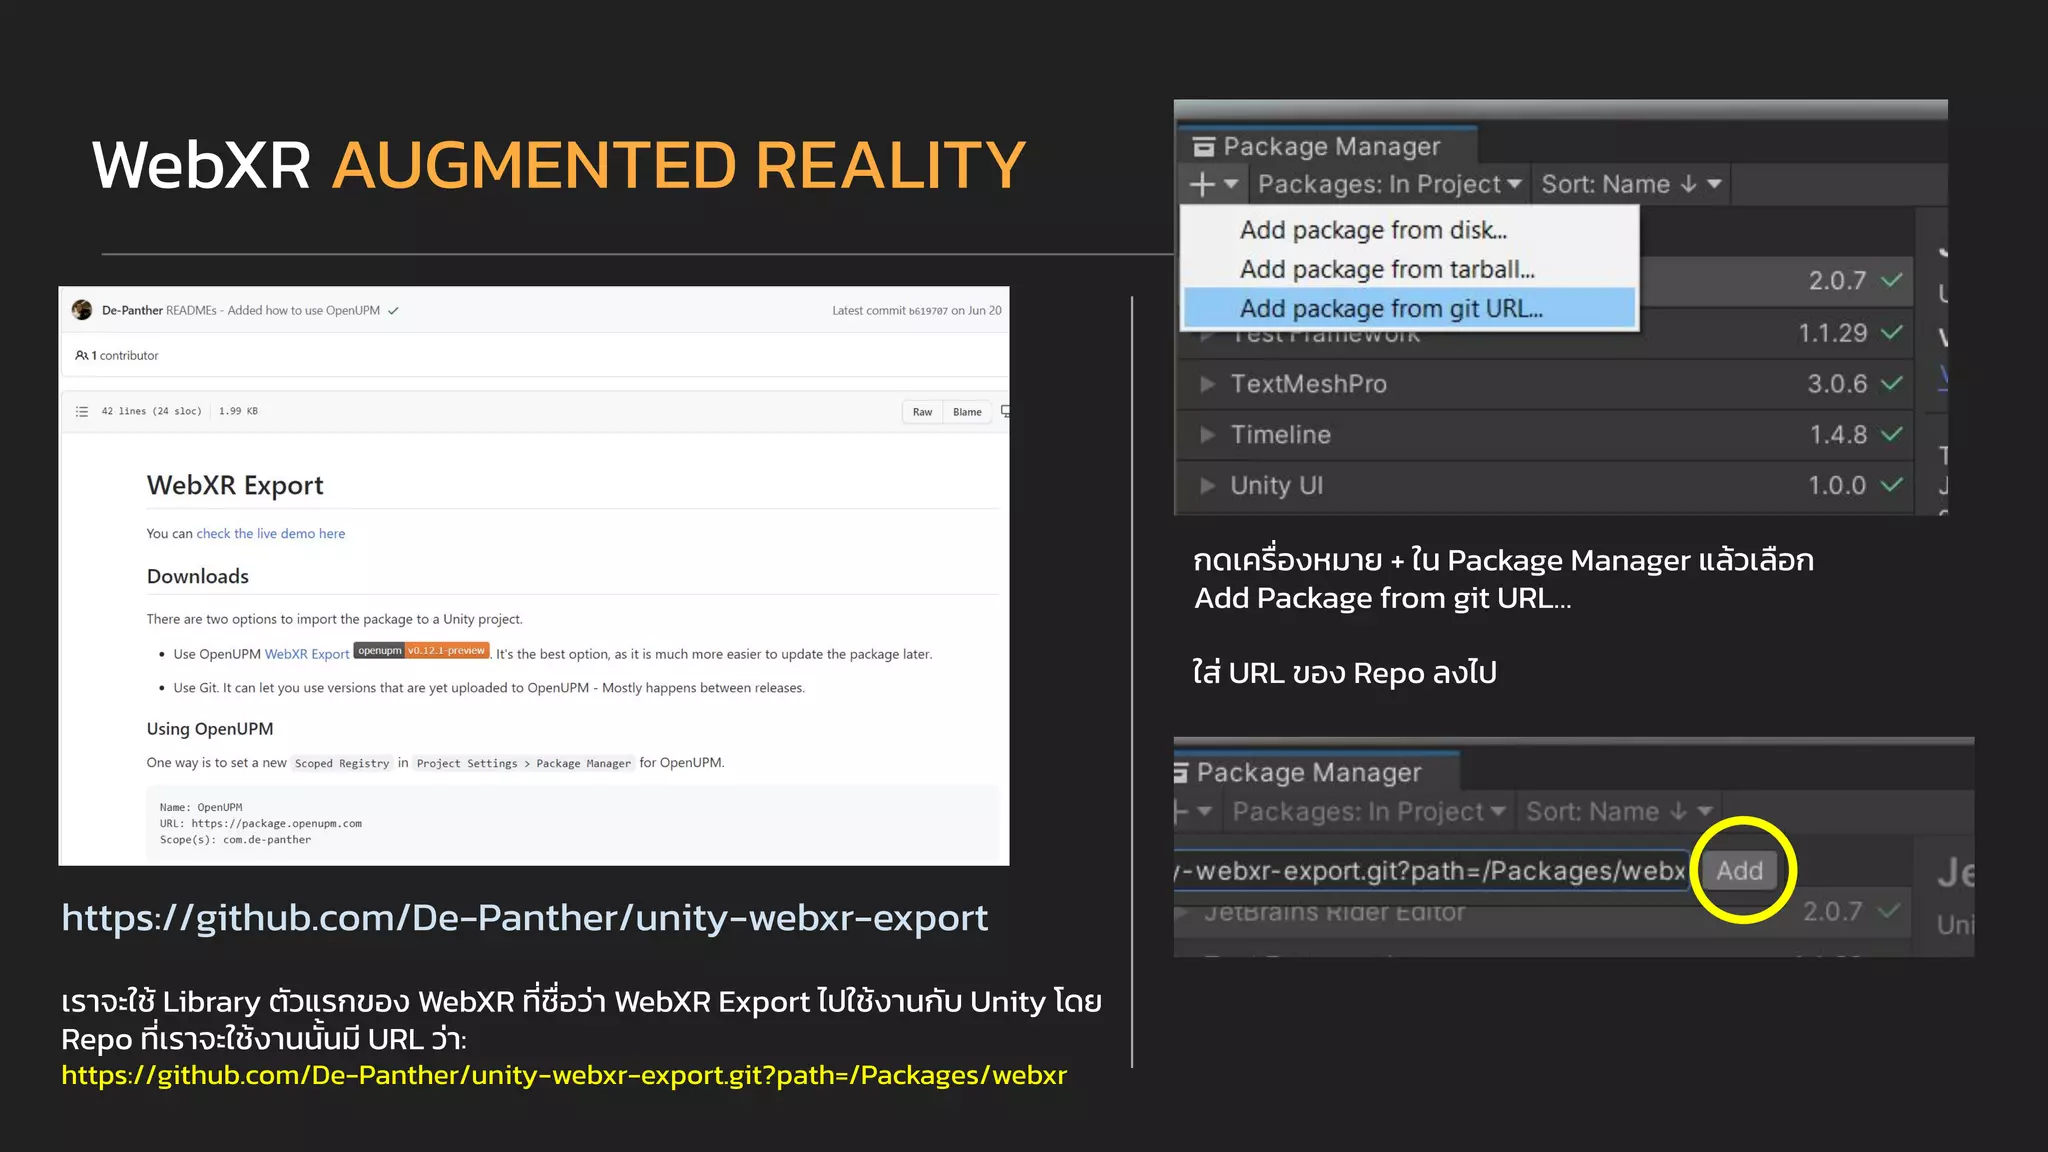Open Packages: In Project dropdown in top Package Manager
Screen dimensions: 2048x1152
(1390, 185)
